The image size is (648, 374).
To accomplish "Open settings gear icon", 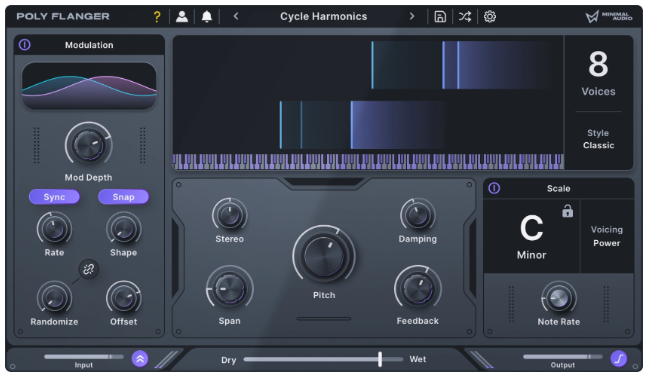I will (x=490, y=17).
